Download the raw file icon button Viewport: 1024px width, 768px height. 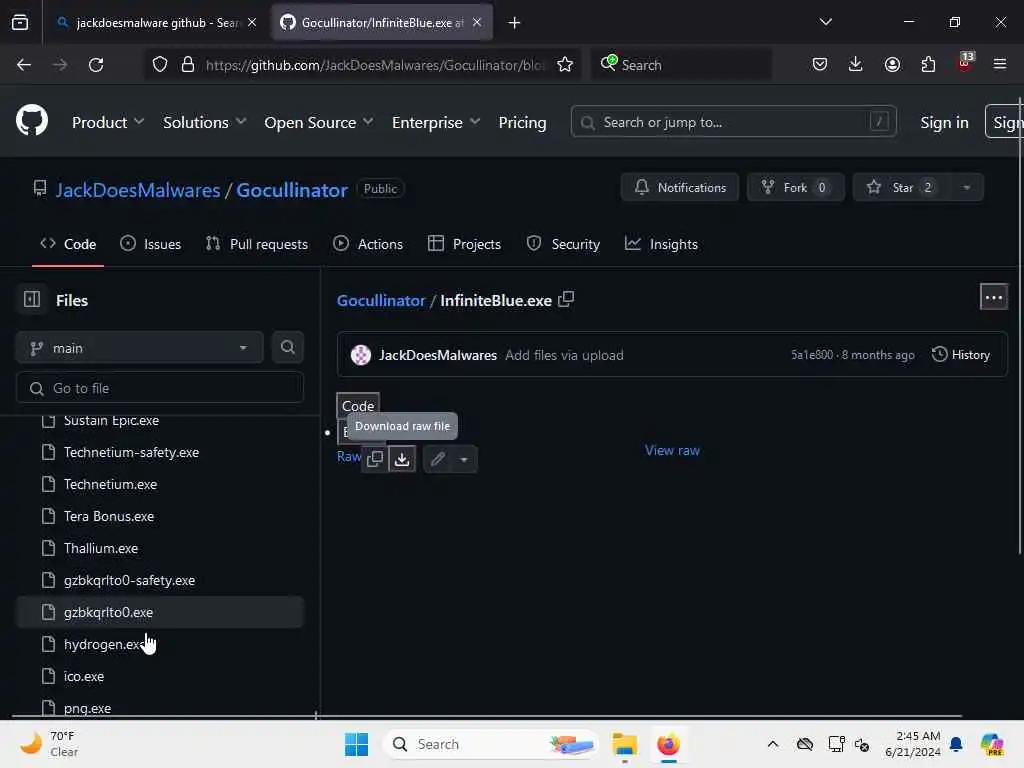click(402, 459)
